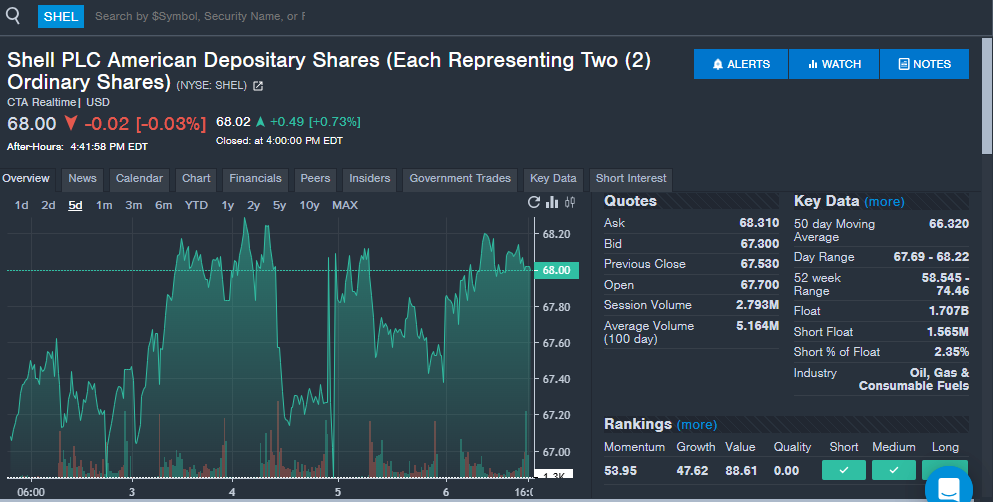Click the Momentum score 53.95

click(621, 471)
